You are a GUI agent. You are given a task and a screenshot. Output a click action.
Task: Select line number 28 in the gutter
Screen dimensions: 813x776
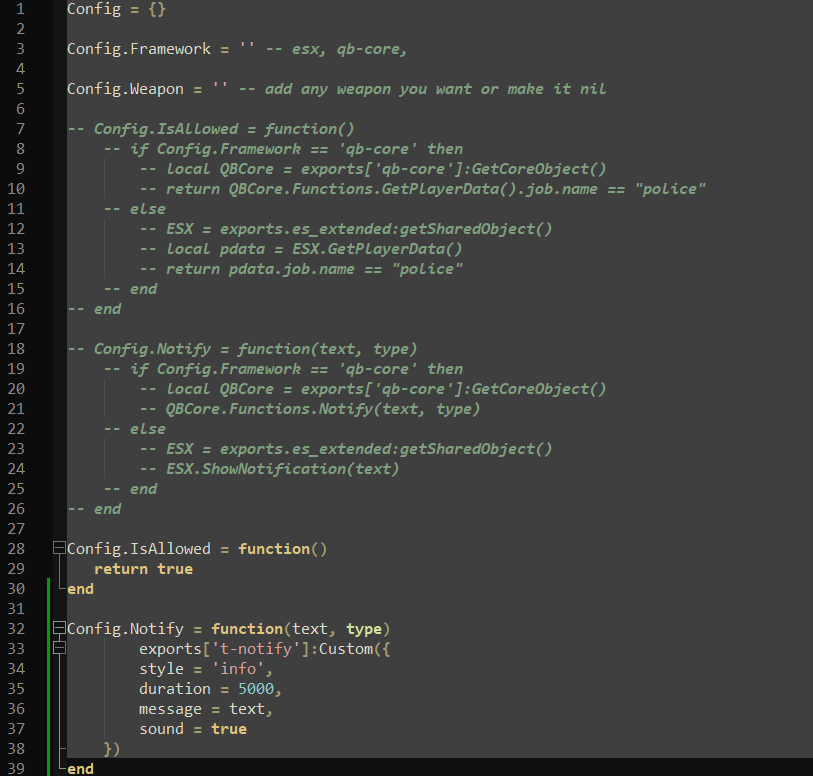[x=16, y=549]
